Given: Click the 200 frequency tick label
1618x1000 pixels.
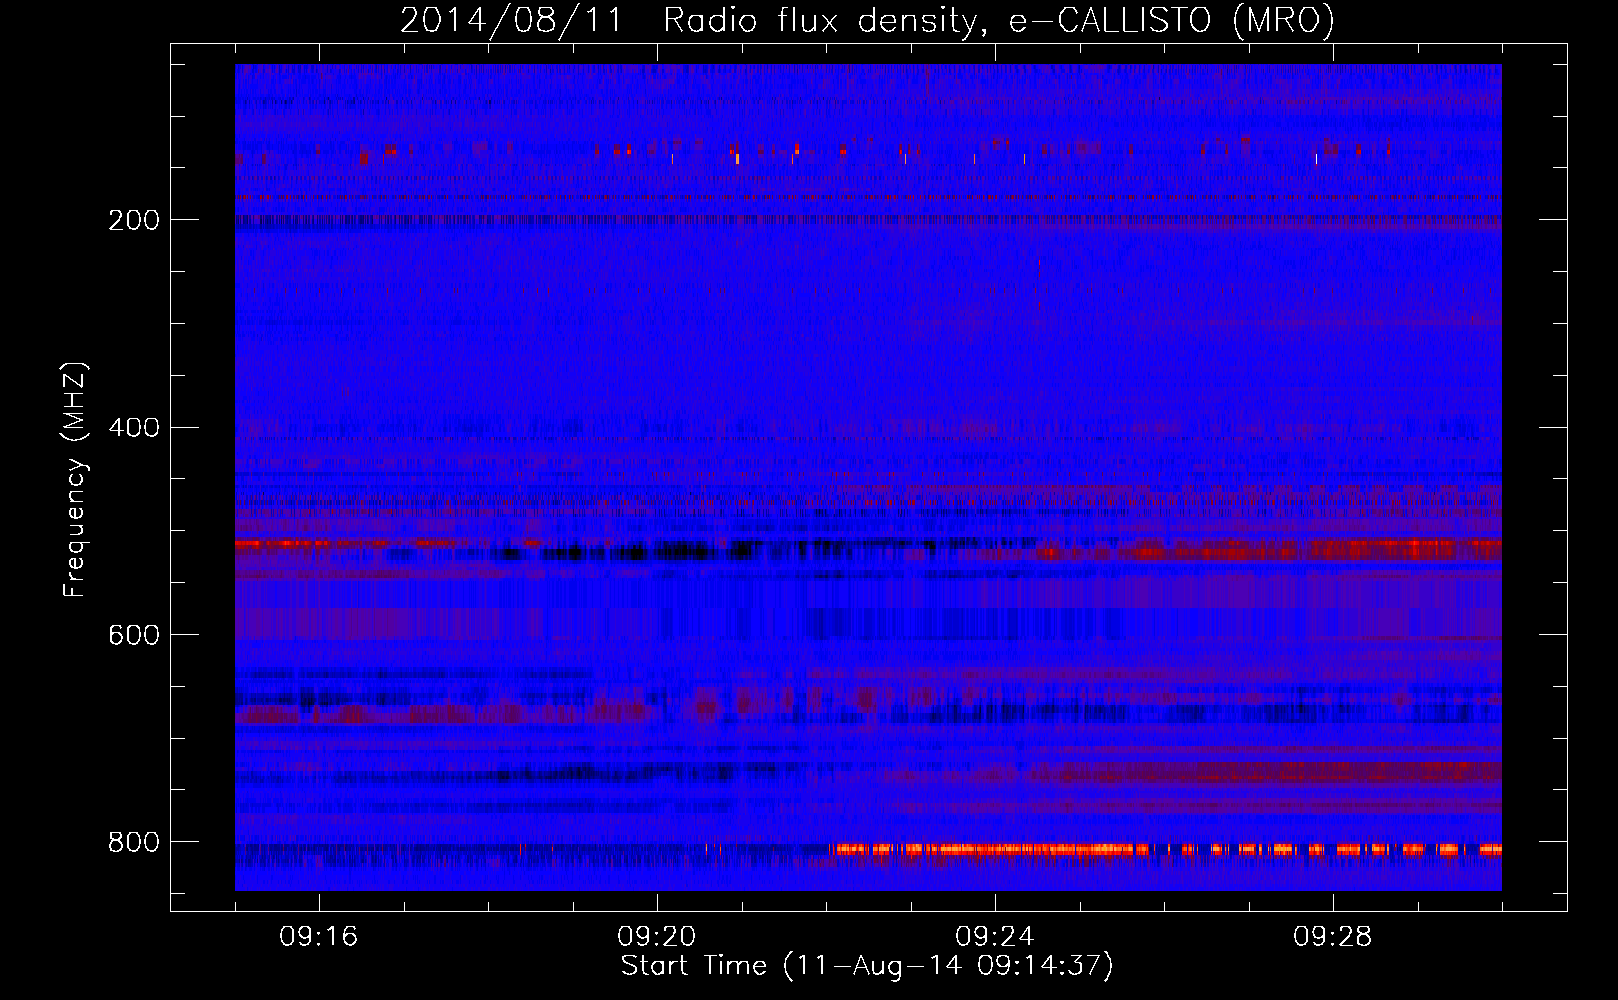Looking at the screenshot, I should [134, 220].
